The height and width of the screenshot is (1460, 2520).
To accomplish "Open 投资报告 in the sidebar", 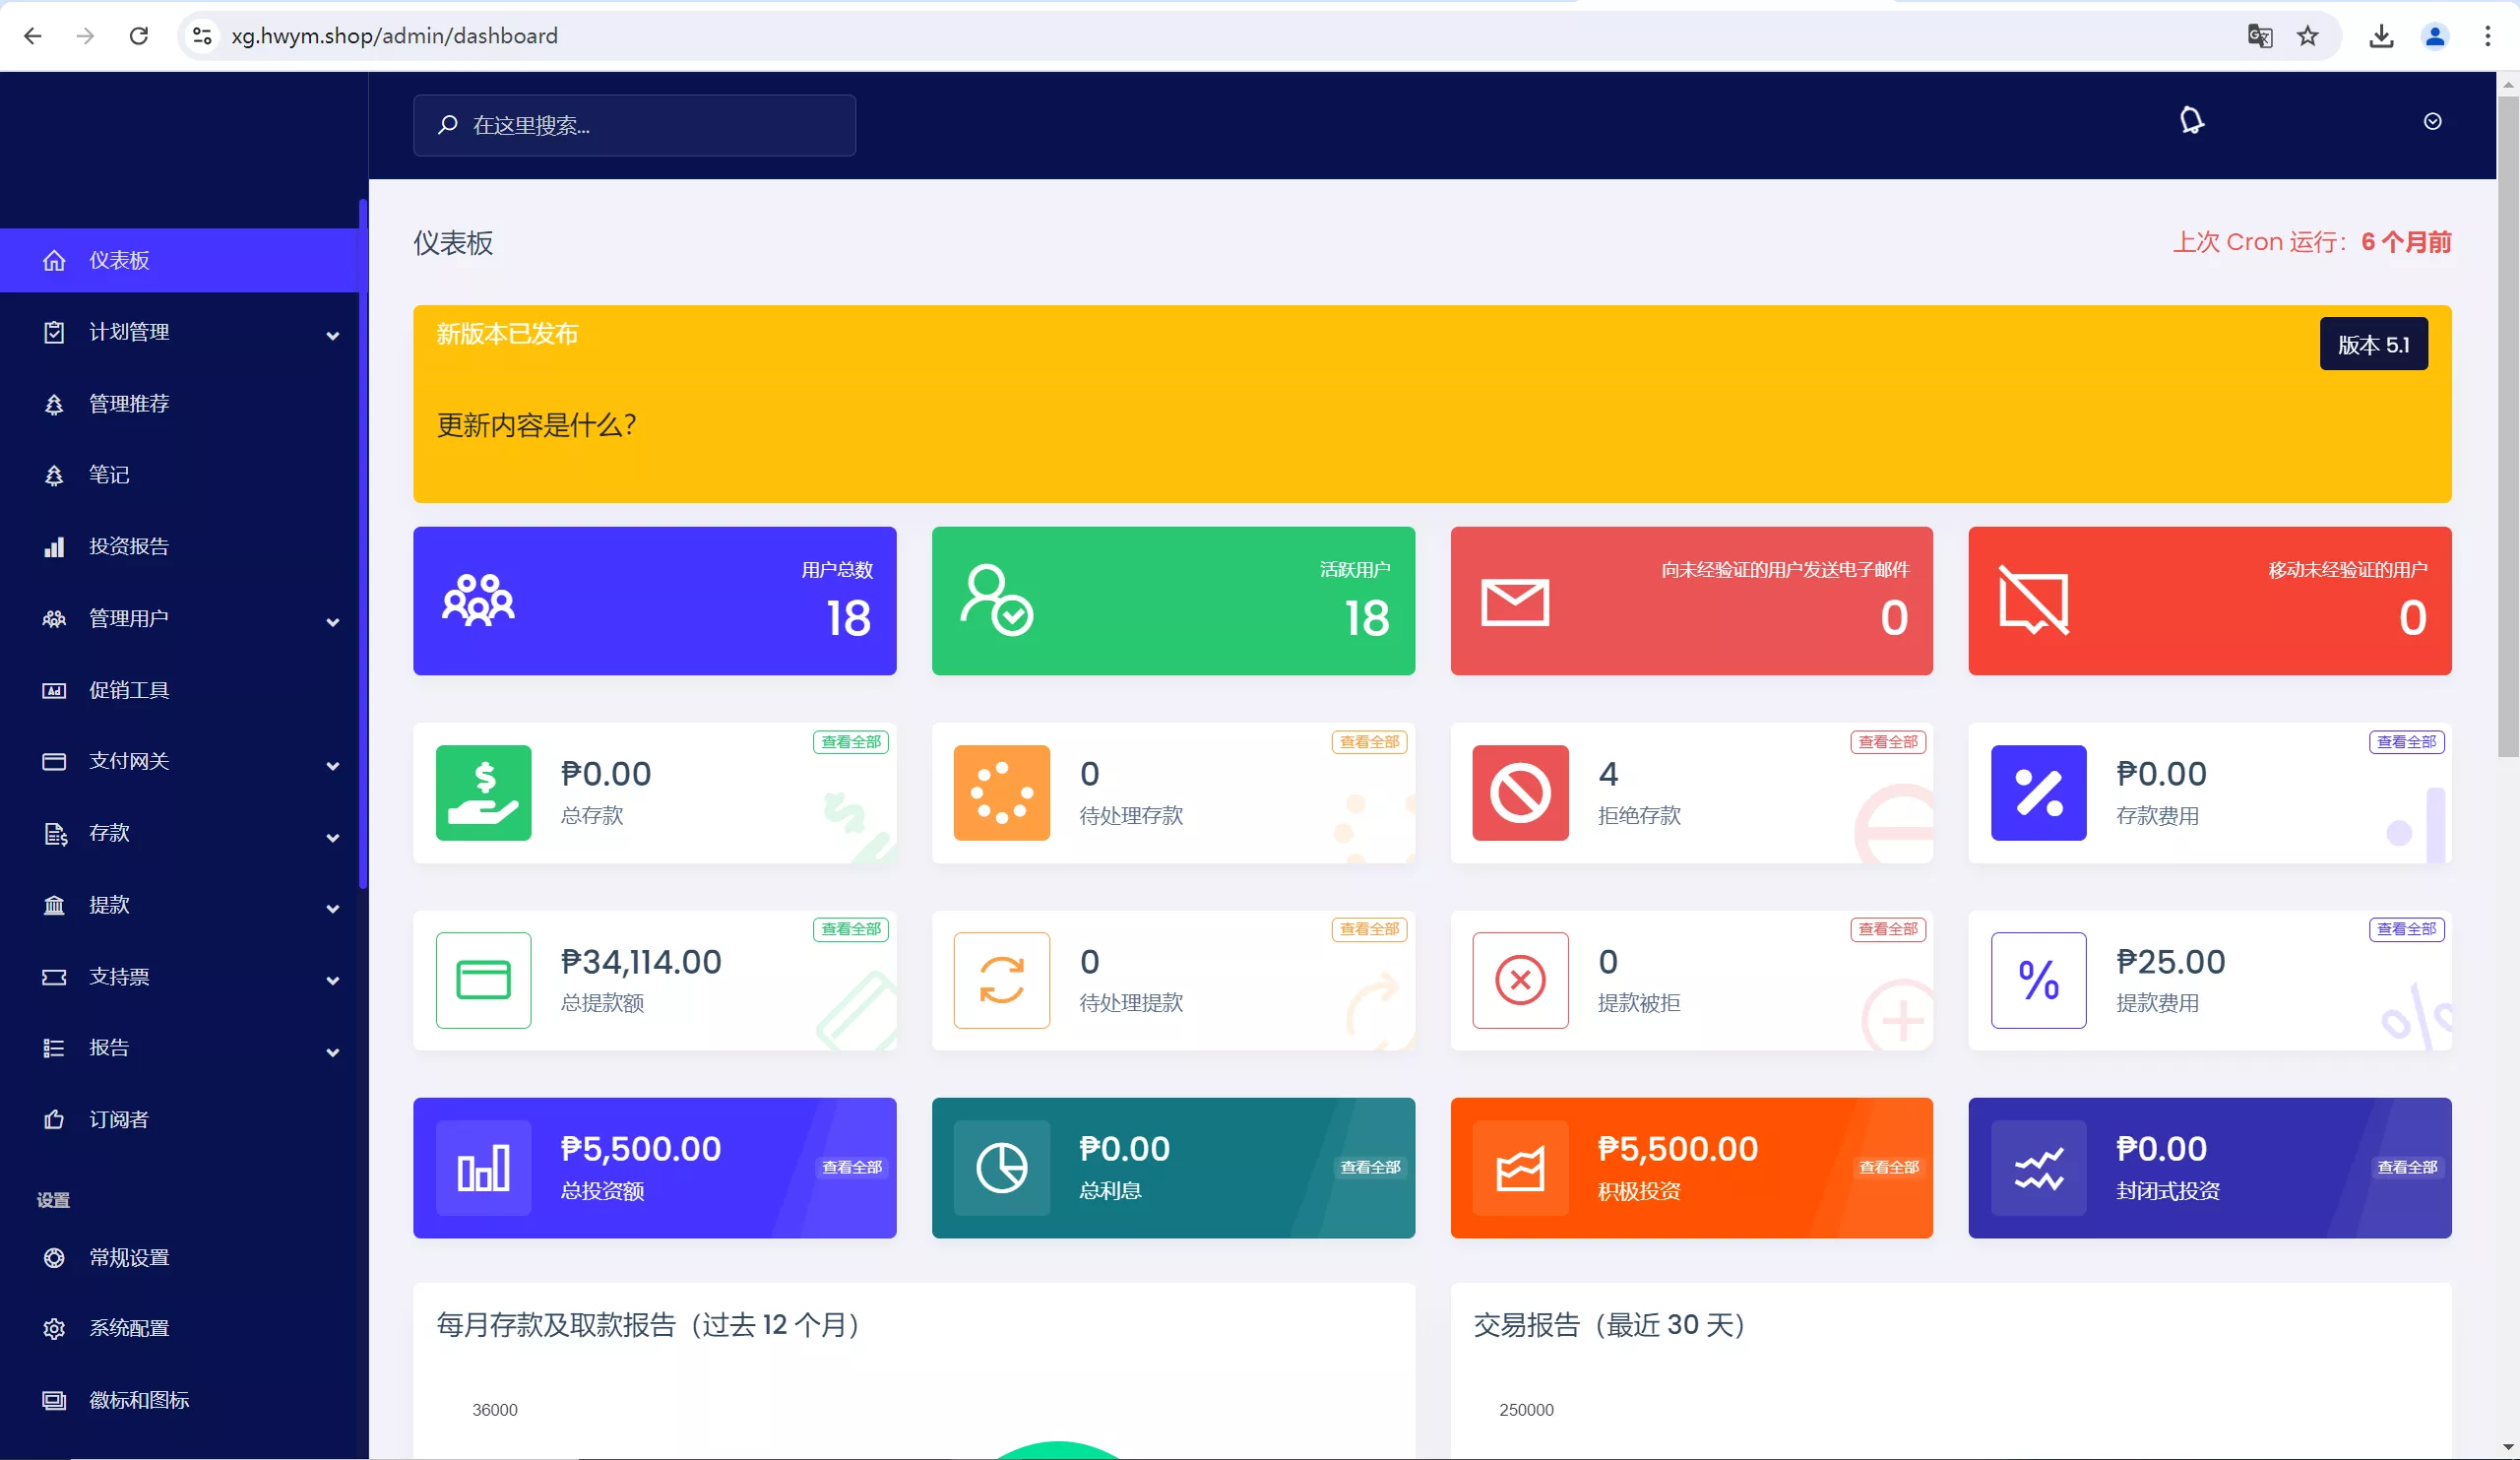I will pyautogui.click(x=129, y=547).
